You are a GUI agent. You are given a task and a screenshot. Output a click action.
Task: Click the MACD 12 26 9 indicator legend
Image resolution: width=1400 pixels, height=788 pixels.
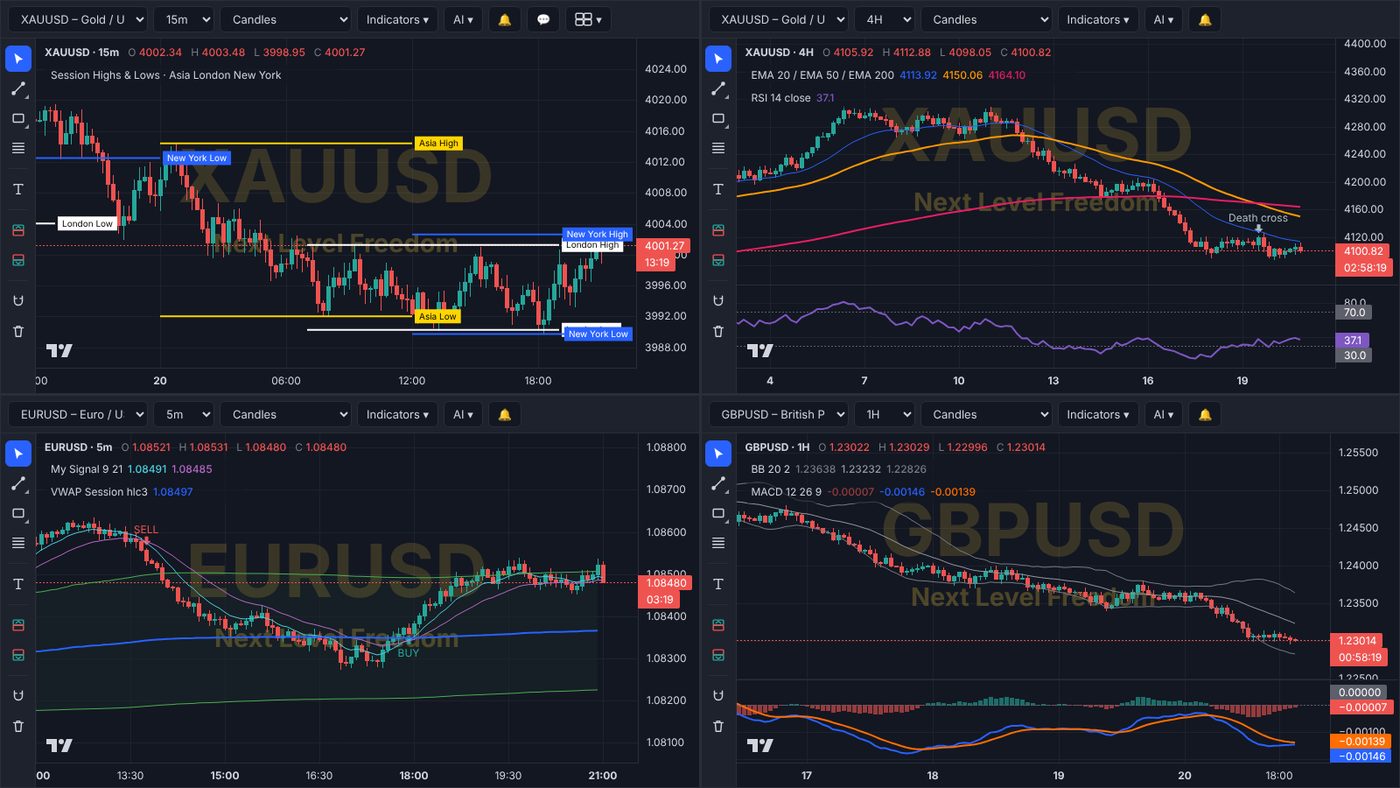pyautogui.click(x=863, y=492)
